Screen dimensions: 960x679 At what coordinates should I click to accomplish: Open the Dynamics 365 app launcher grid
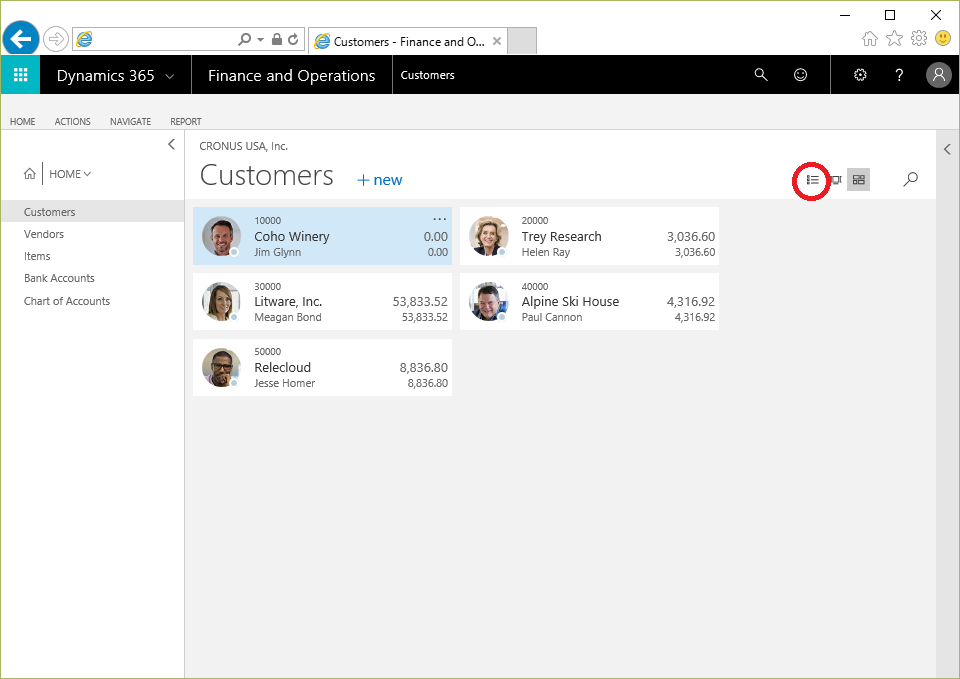click(20, 75)
